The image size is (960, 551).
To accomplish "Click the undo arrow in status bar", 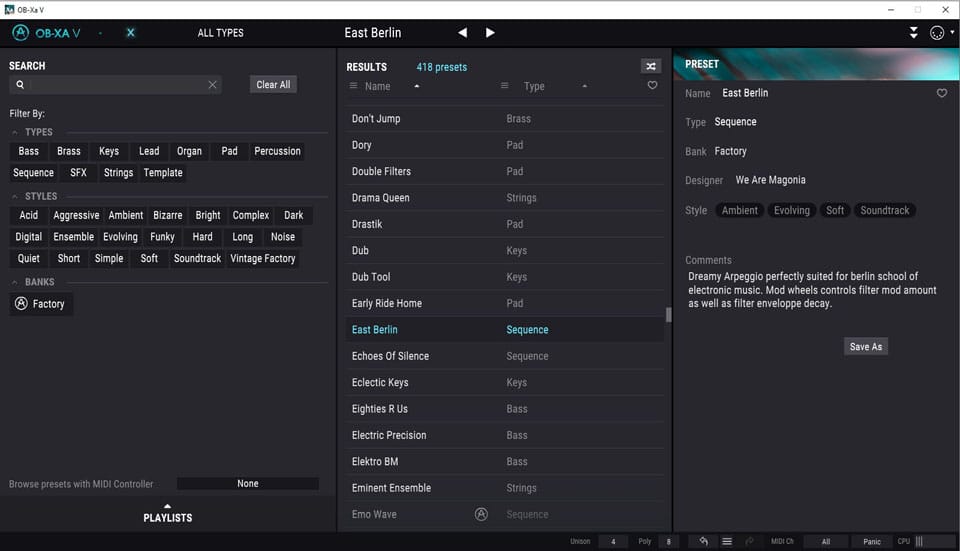I will (703, 541).
